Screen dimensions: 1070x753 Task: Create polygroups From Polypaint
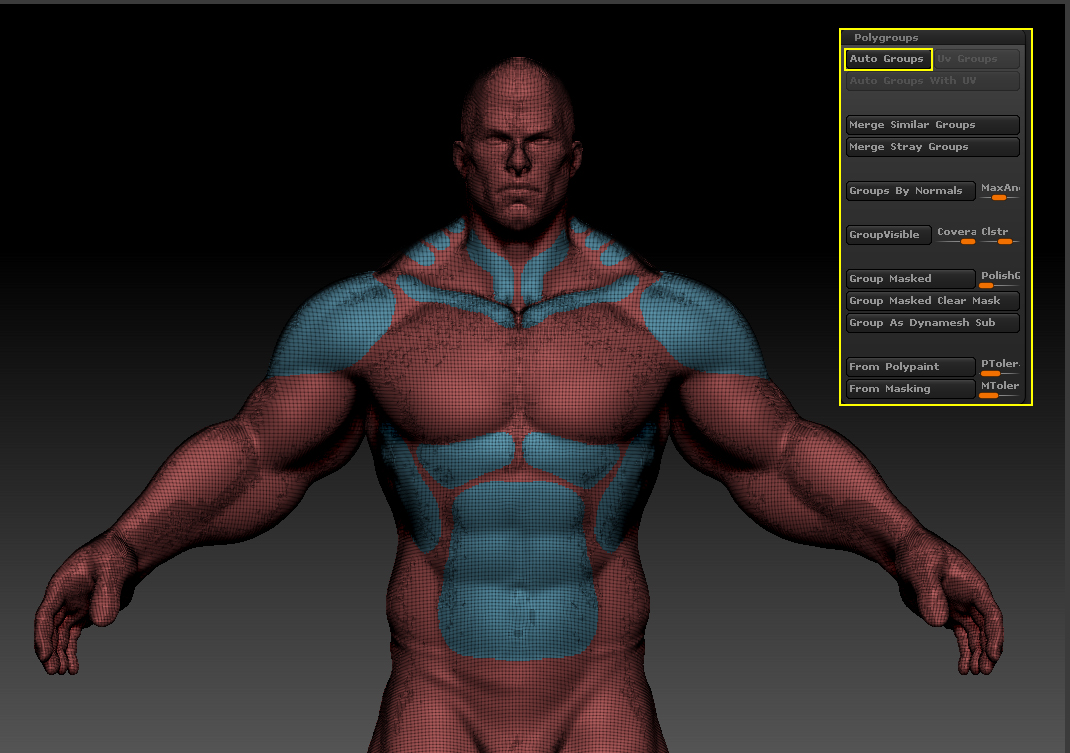click(911, 367)
